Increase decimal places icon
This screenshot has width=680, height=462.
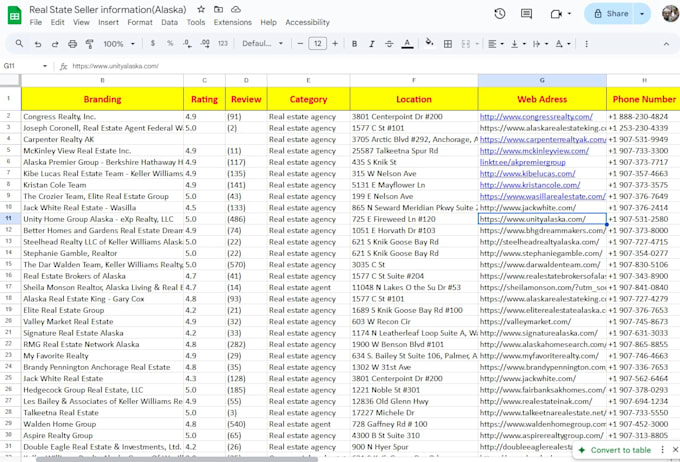(x=205, y=43)
